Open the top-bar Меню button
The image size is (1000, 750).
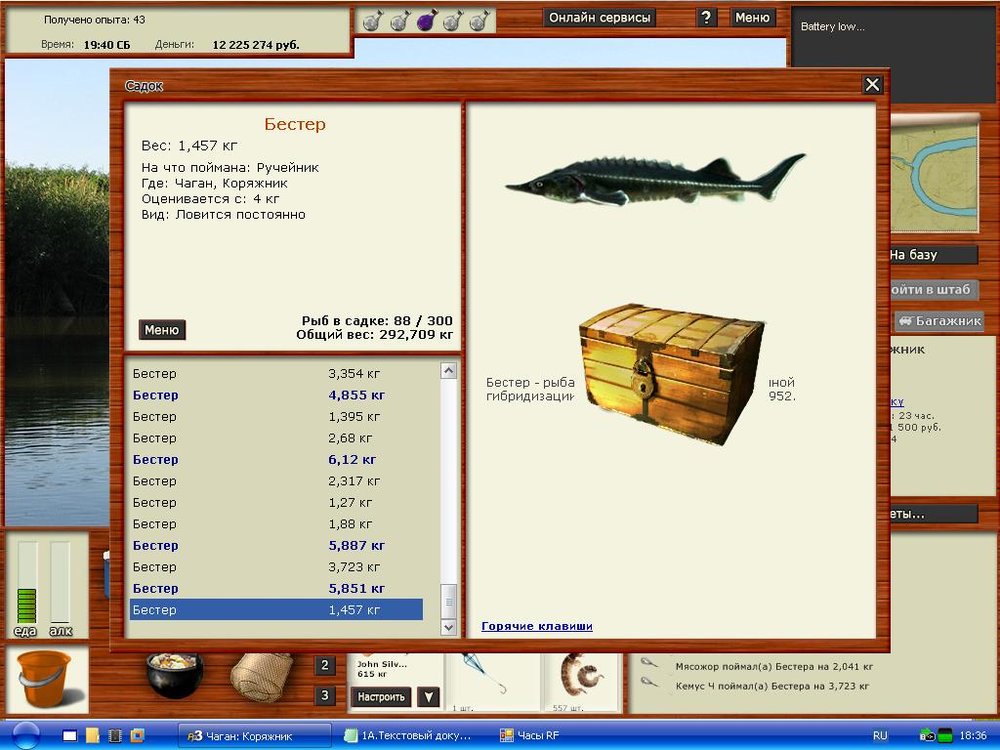point(752,17)
